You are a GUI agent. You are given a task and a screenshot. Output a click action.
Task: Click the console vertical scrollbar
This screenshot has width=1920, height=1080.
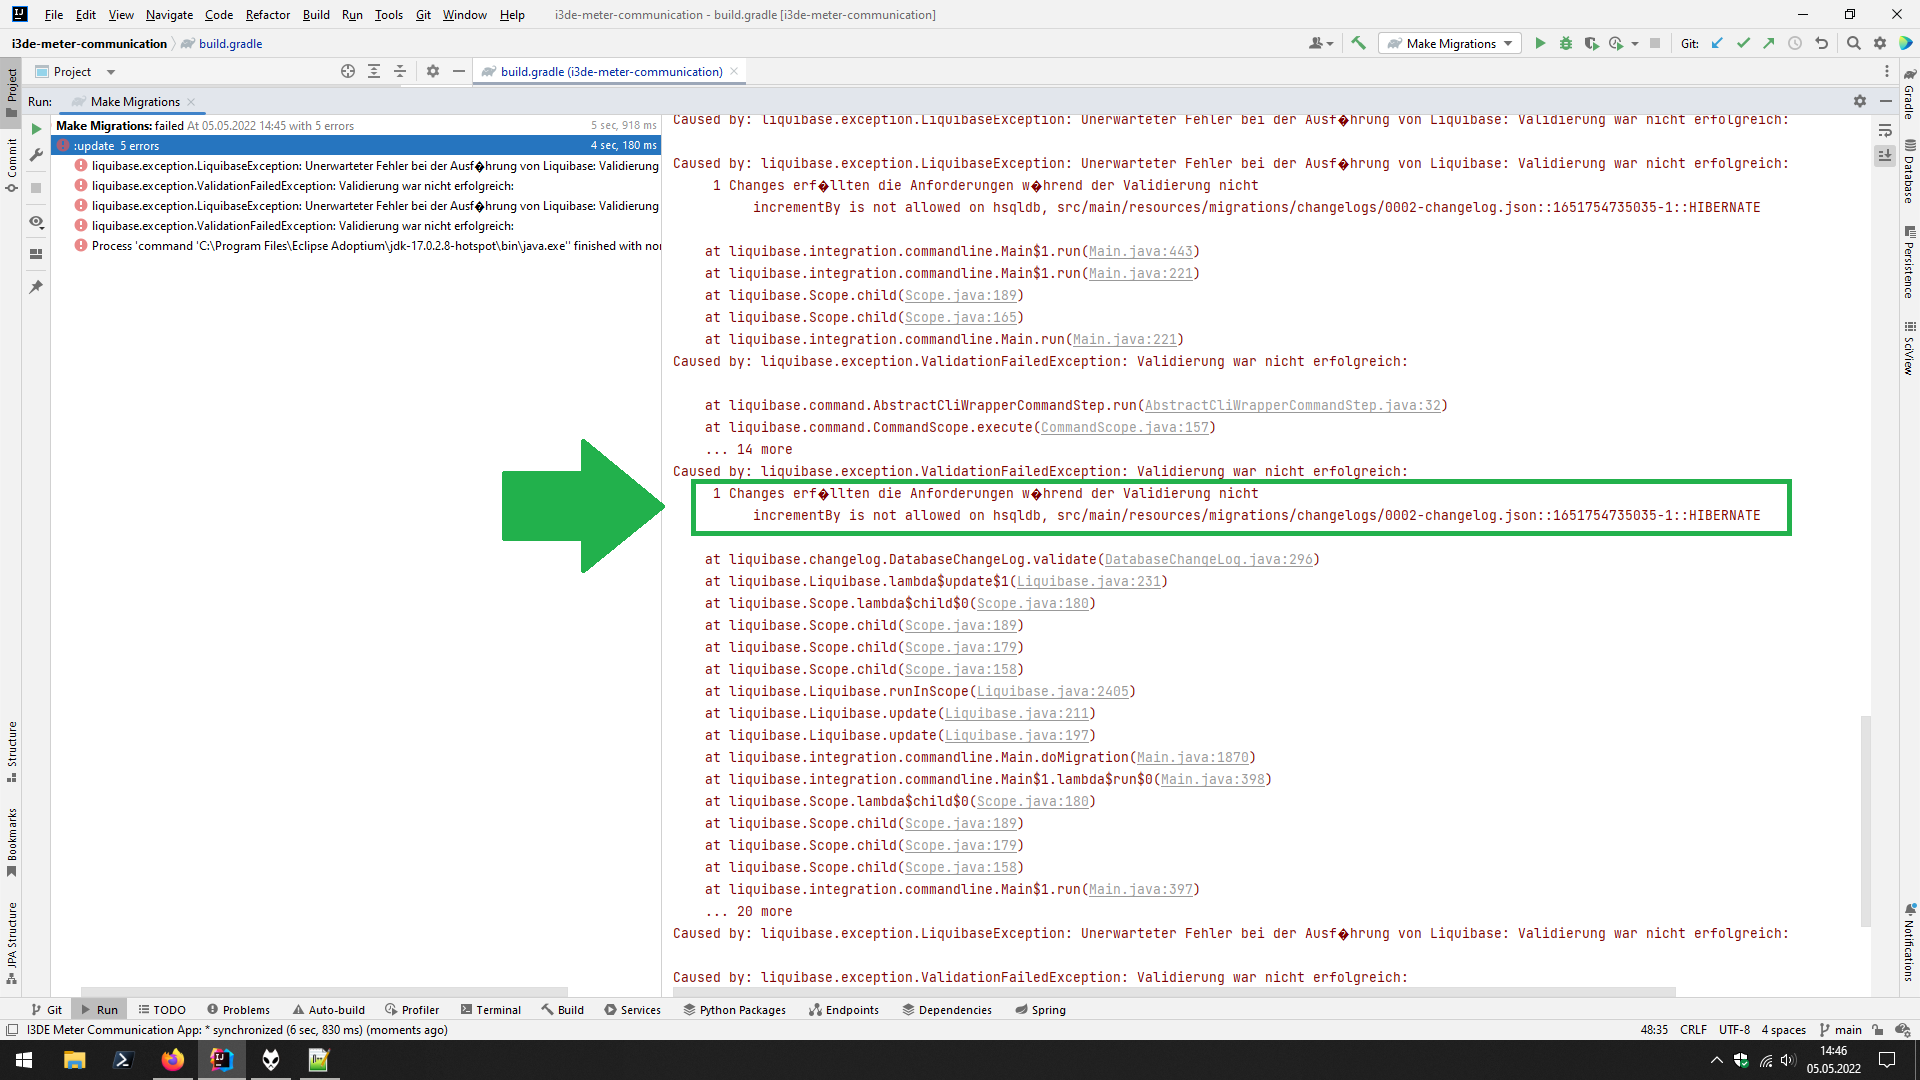(x=1865, y=820)
